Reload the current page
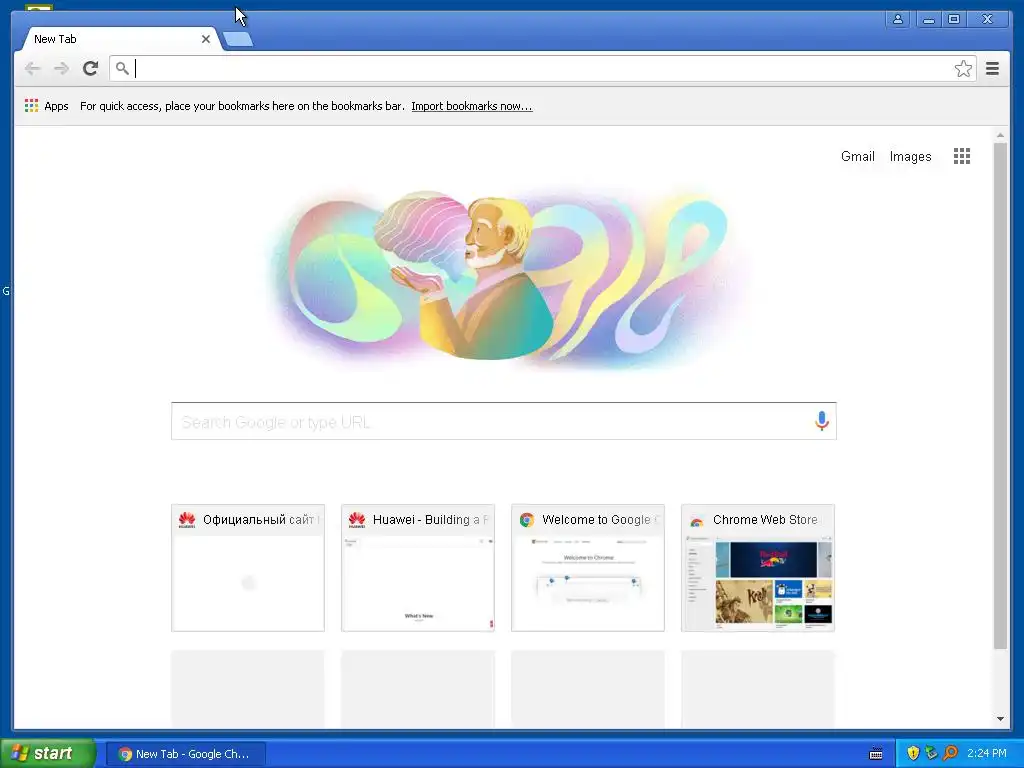This screenshot has height=768, width=1024. 91,69
